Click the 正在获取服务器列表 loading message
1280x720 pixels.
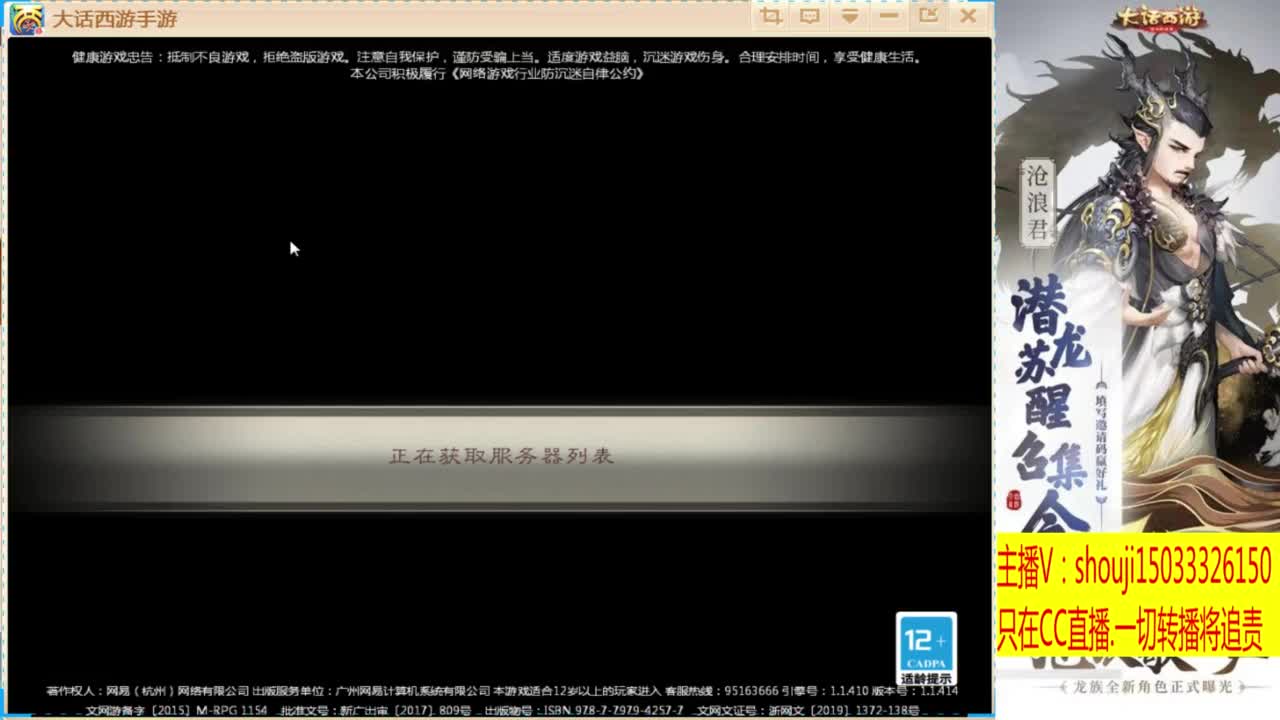pos(501,456)
